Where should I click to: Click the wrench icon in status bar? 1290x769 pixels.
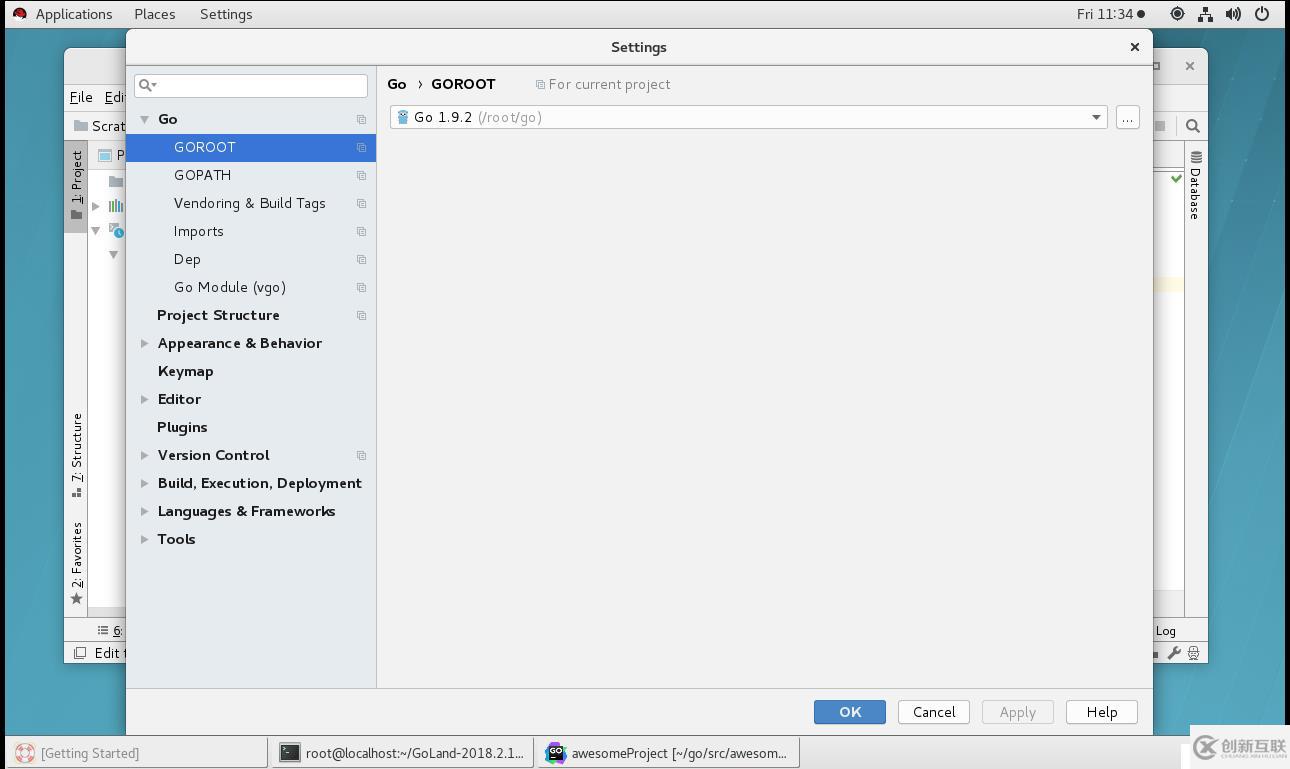pos(1175,653)
